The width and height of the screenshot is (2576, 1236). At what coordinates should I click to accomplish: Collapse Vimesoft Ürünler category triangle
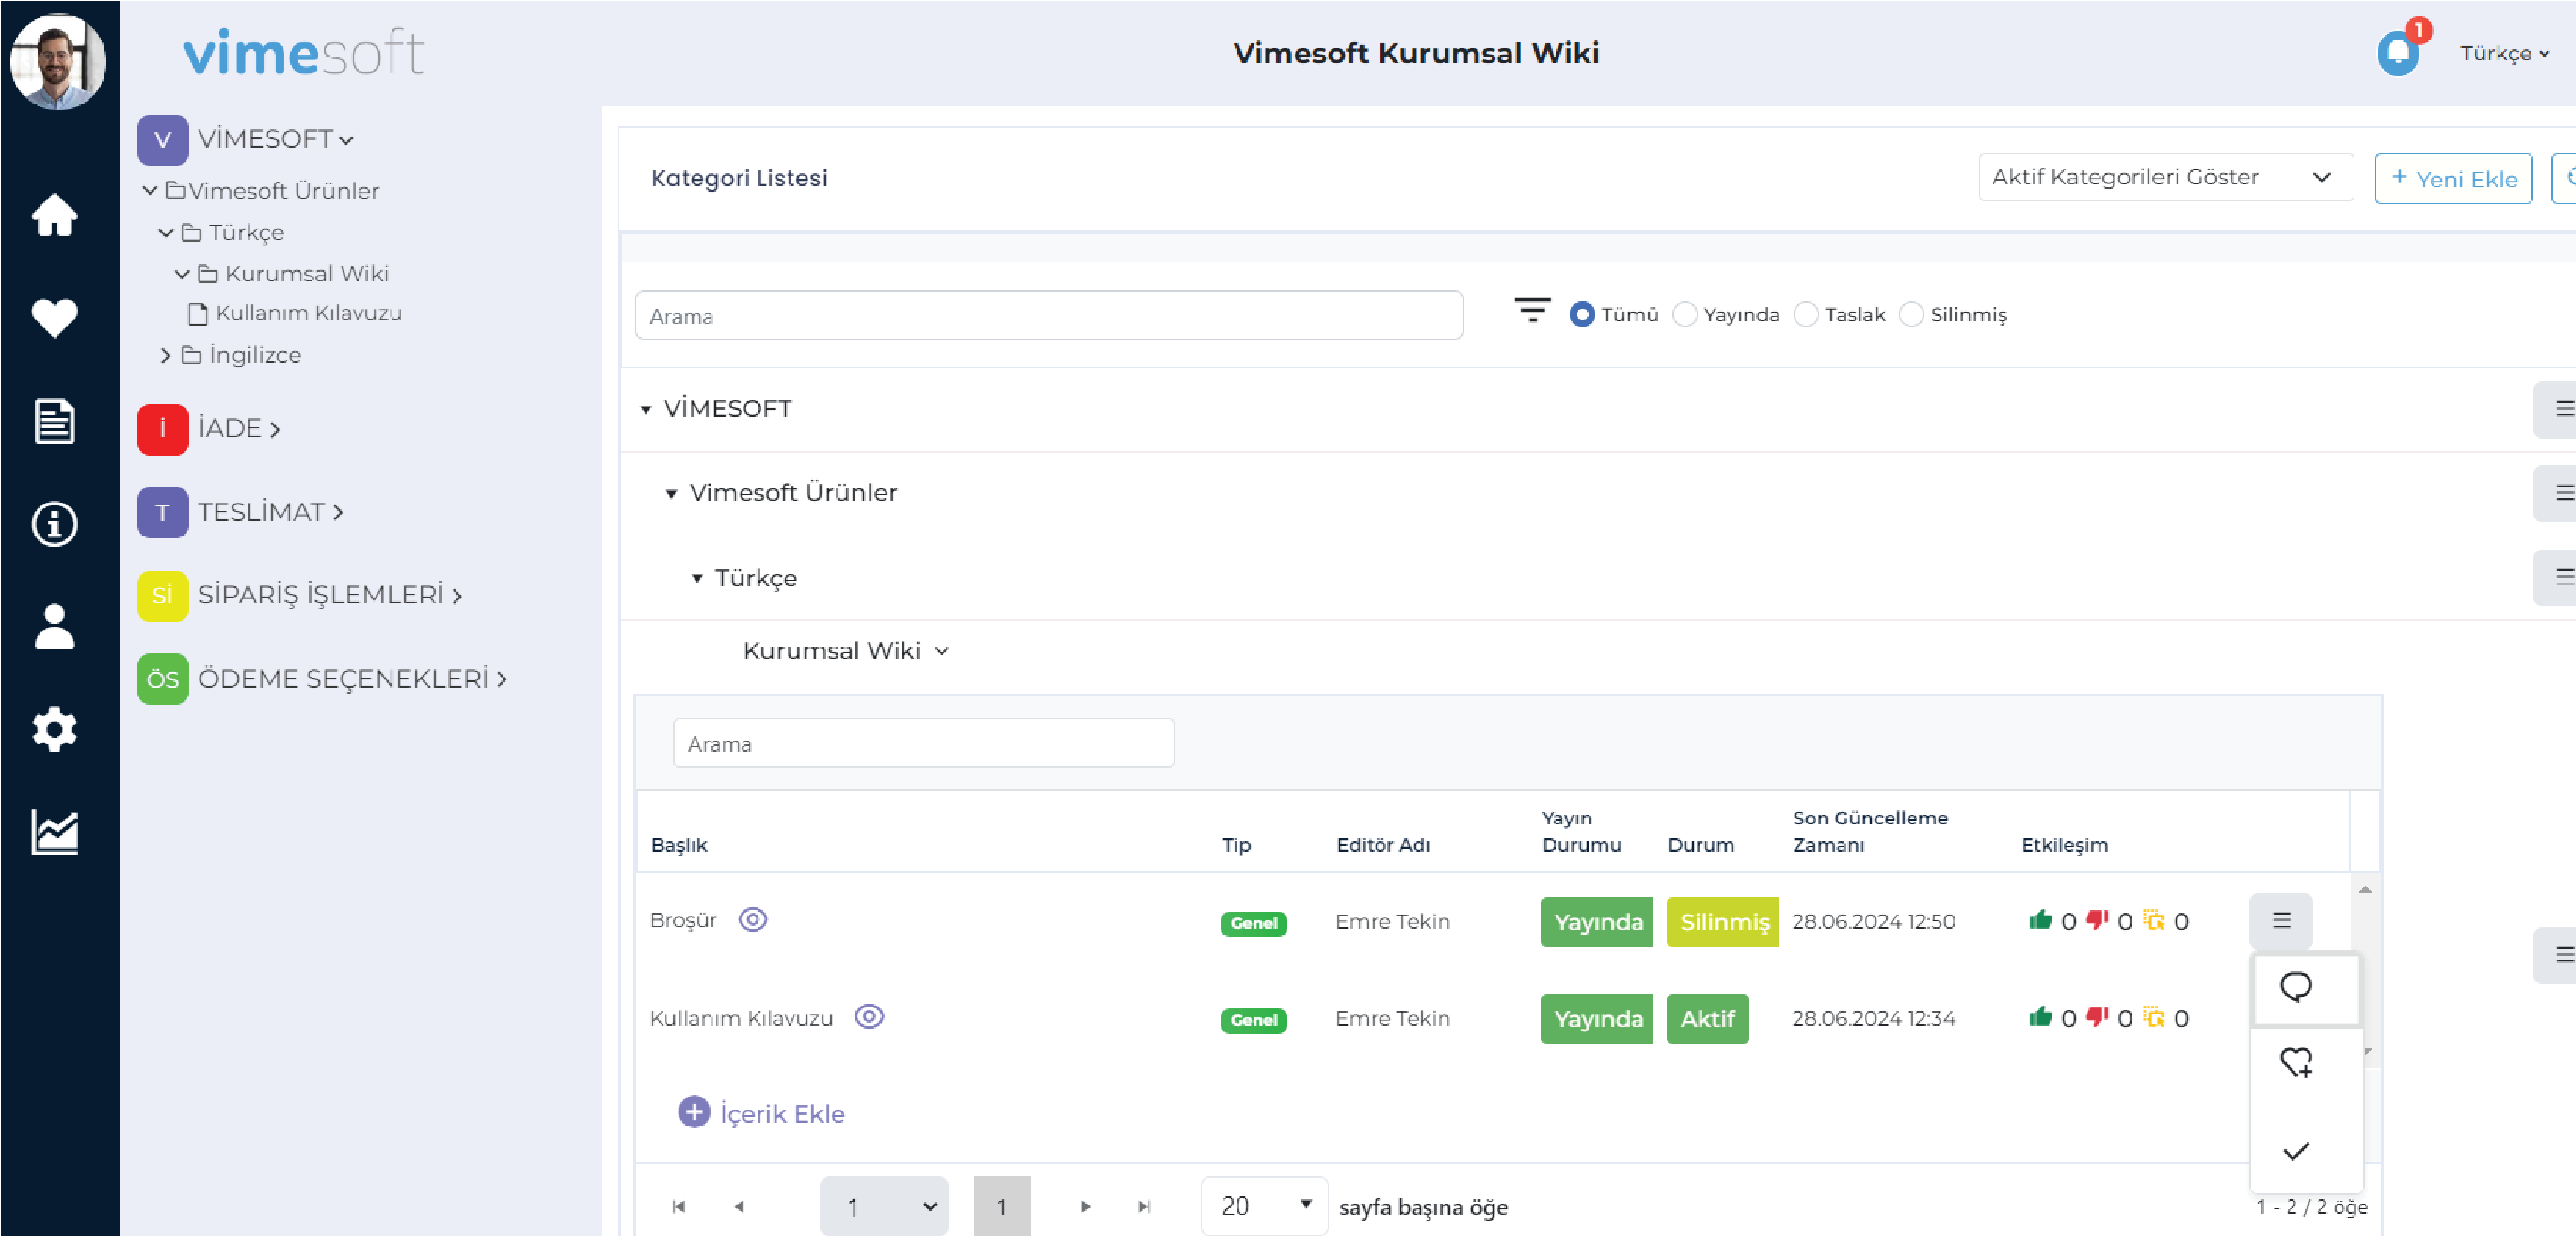[672, 493]
